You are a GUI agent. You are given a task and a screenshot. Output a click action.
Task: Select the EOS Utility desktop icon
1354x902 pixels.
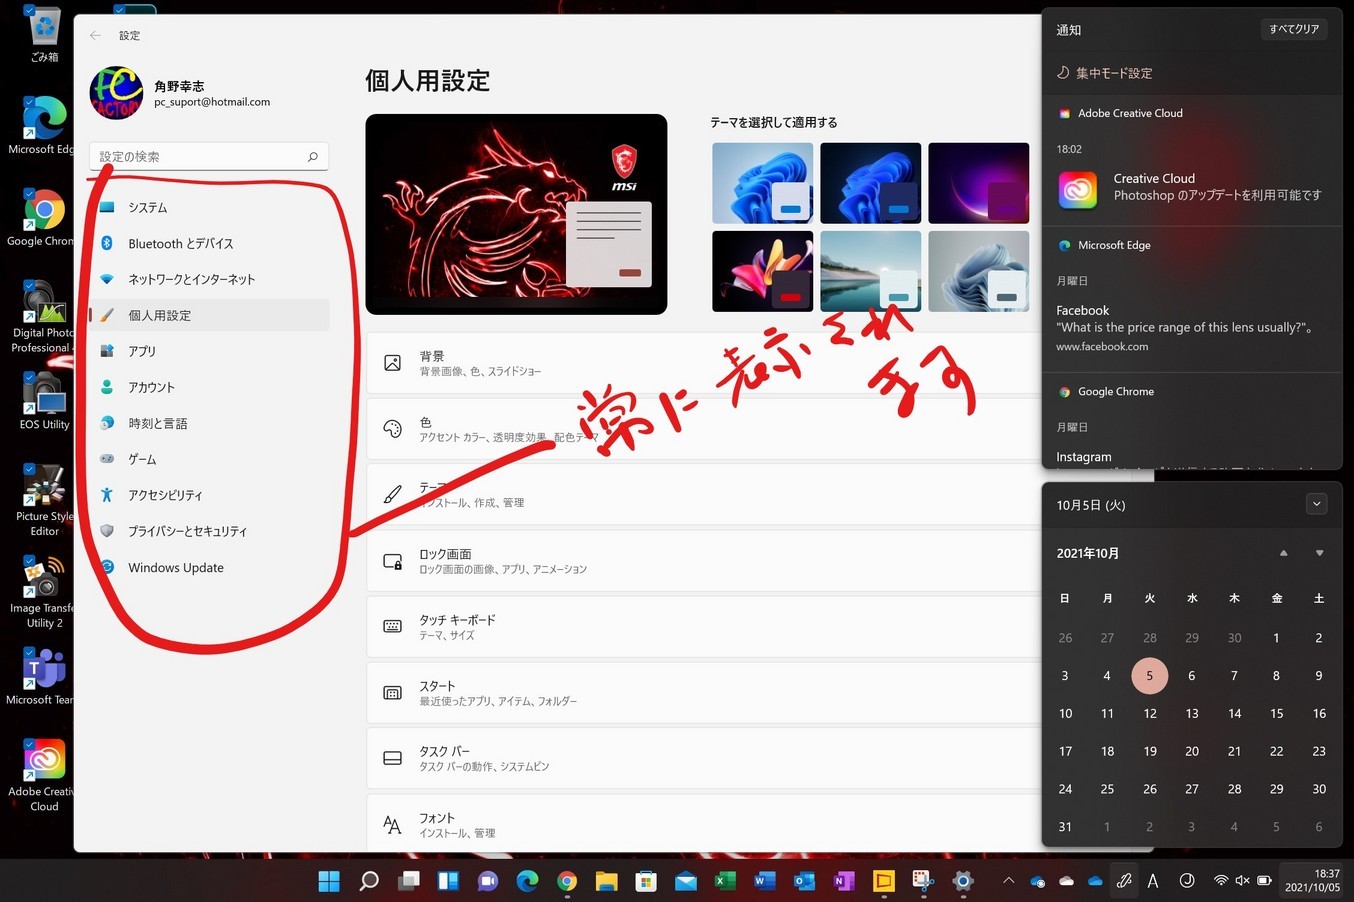(44, 401)
